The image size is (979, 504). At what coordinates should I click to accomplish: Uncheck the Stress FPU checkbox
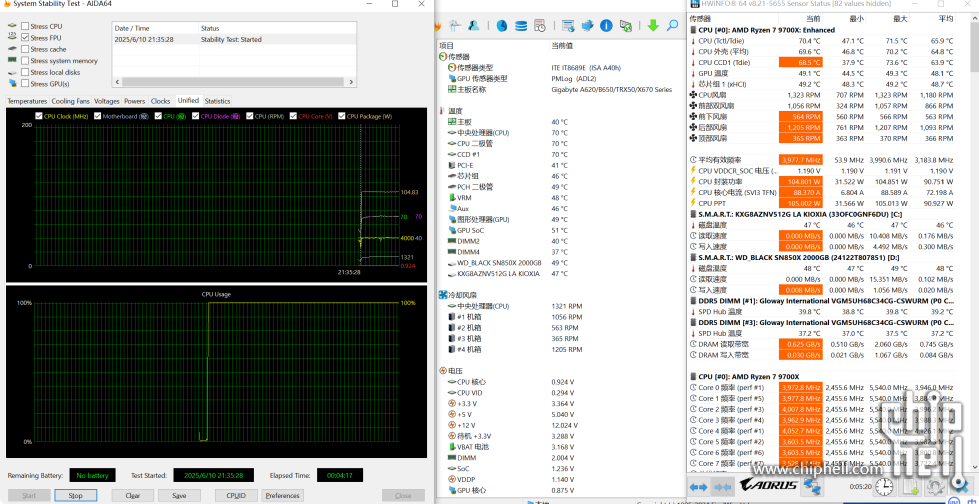(x=25, y=37)
